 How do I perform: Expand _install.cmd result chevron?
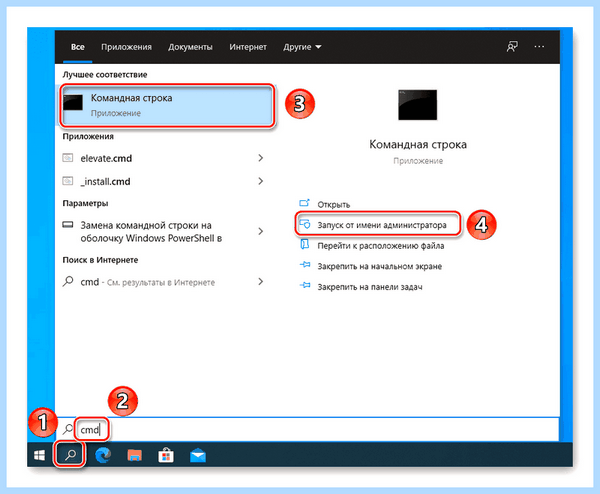[261, 181]
